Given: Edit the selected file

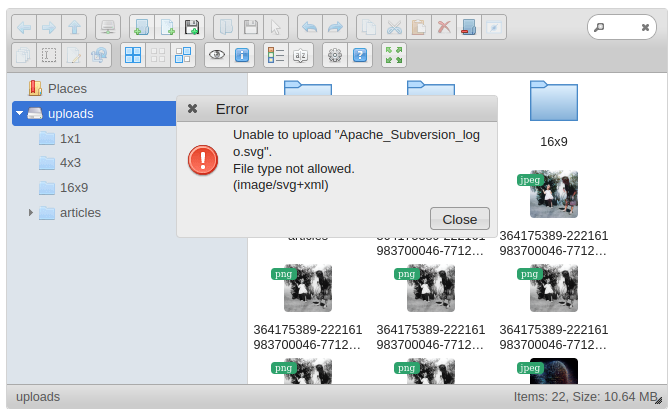Looking at the screenshot, I should point(74,55).
